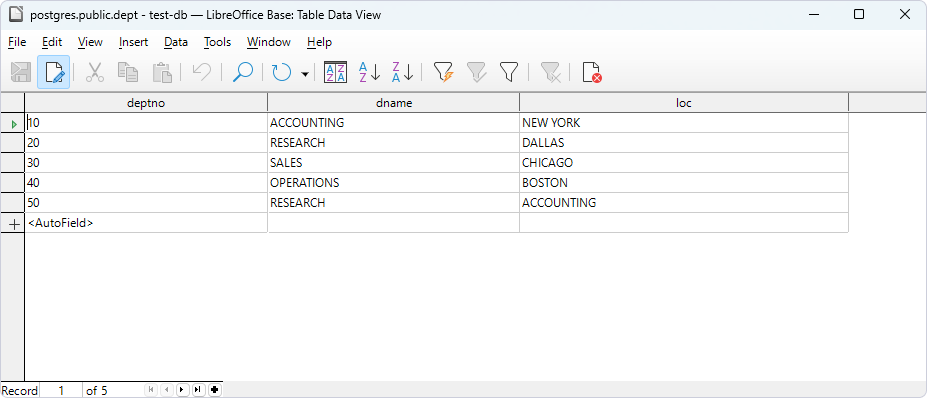The image size is (927, 398).
Task: Click the OPERATIONS cell
Action: pos(394,183)
